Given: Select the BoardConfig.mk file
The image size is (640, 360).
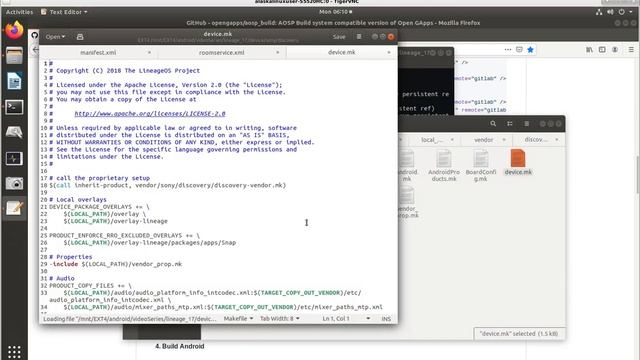Looking at the screenshot, I should [x=481, y=165].
